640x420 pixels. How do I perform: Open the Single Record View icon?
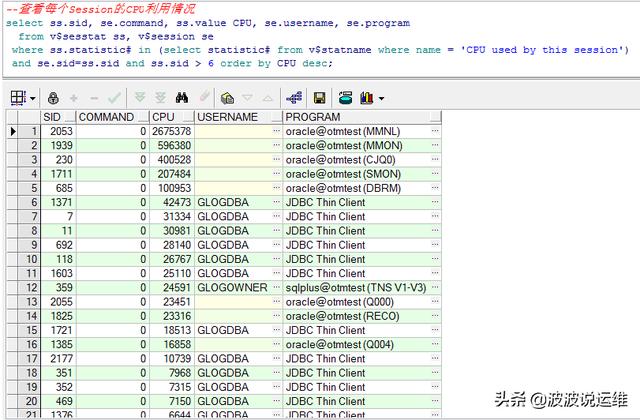[227, 98]
